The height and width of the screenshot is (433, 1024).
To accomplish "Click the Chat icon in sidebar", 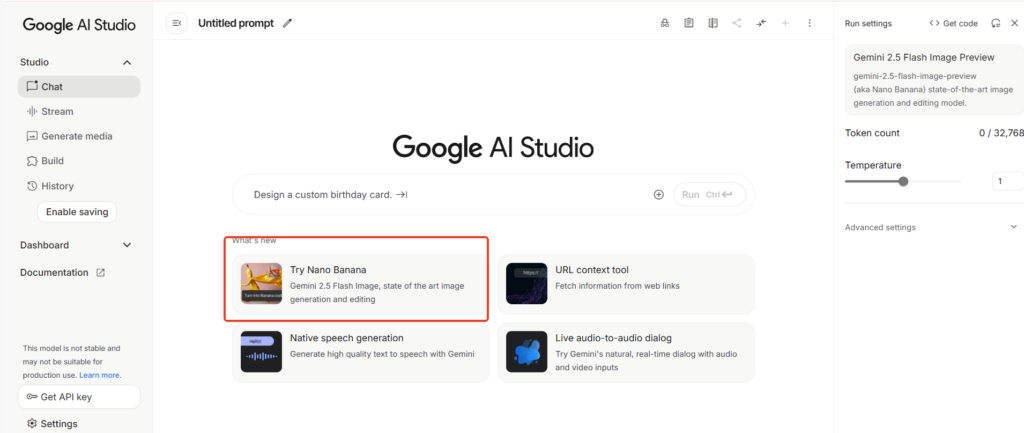I will [x=32, y=86].
